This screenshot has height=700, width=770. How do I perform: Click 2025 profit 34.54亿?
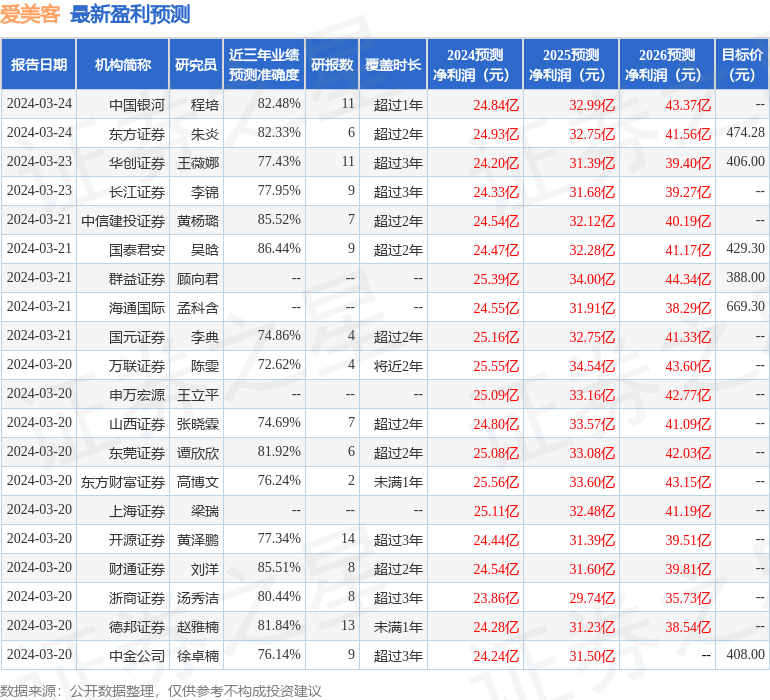click(x=592, y=366)
